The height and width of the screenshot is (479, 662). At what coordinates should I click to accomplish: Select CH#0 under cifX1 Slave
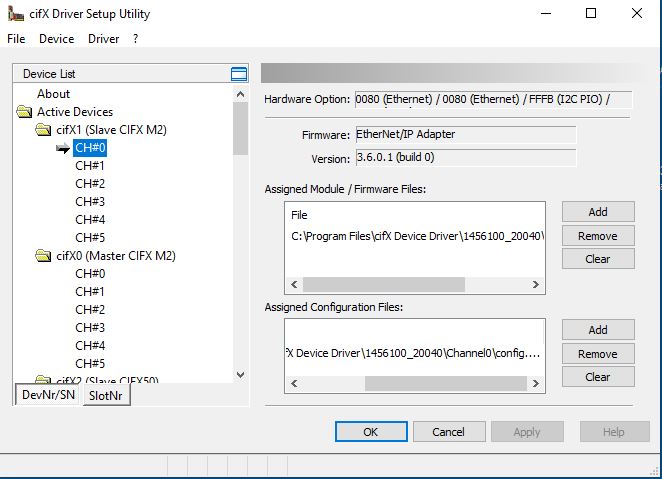(90, 148)
